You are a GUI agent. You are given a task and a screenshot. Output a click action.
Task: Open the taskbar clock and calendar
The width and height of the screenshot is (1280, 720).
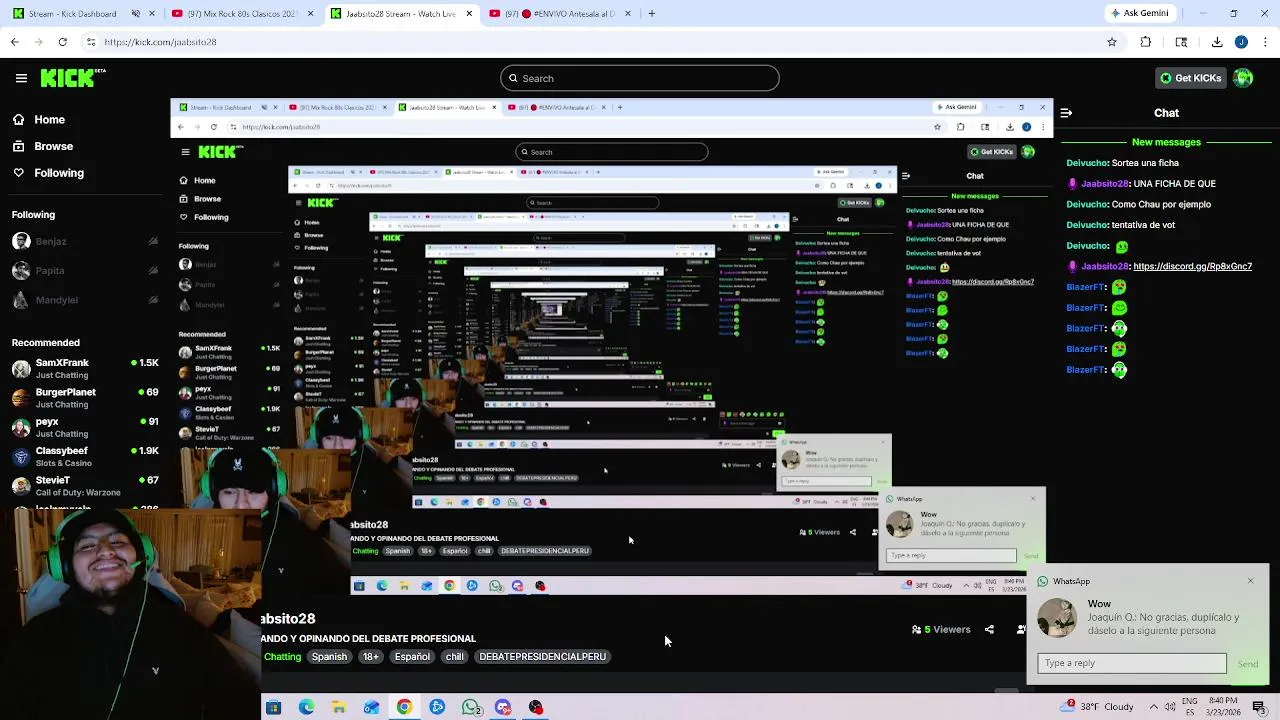coord(1225,707)
